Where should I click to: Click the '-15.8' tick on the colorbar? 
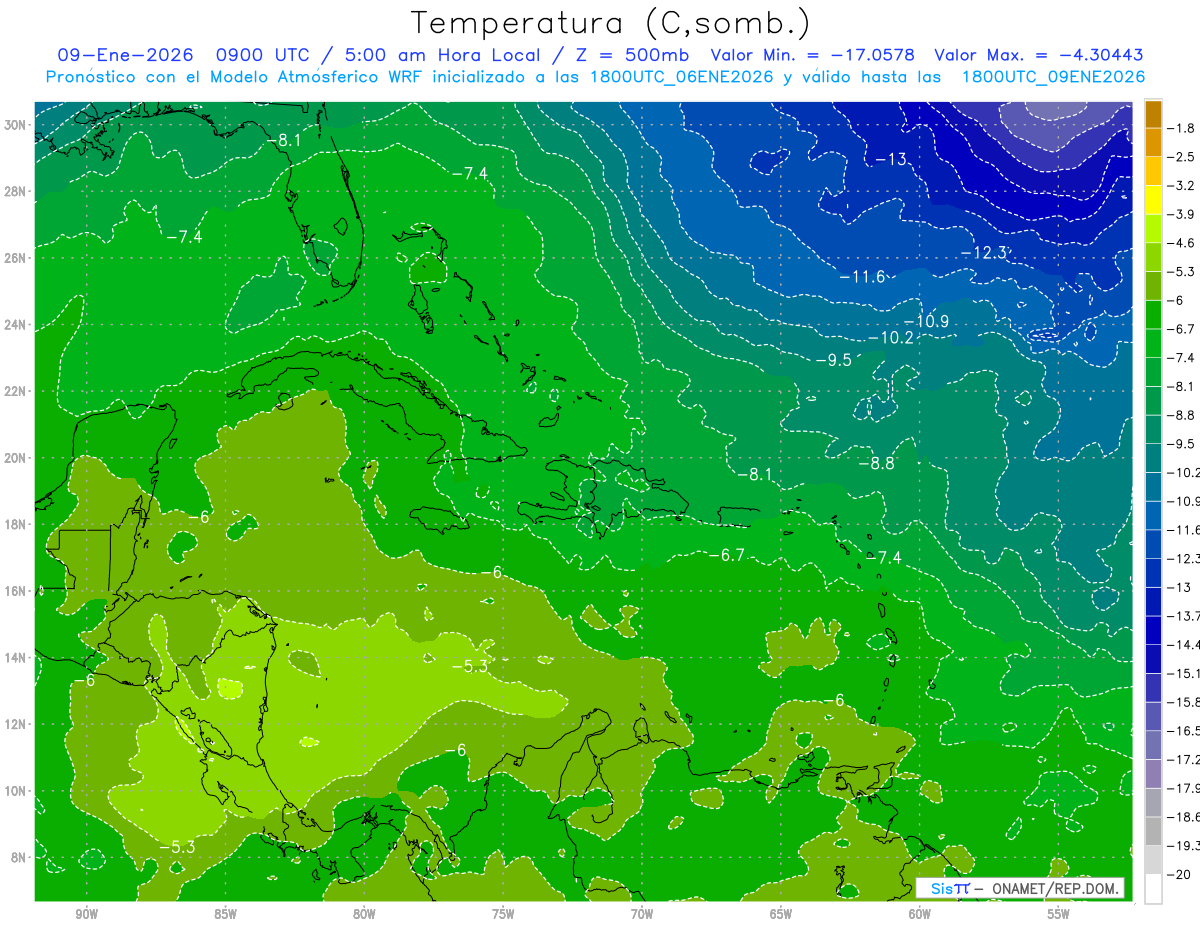[1181, 701]
